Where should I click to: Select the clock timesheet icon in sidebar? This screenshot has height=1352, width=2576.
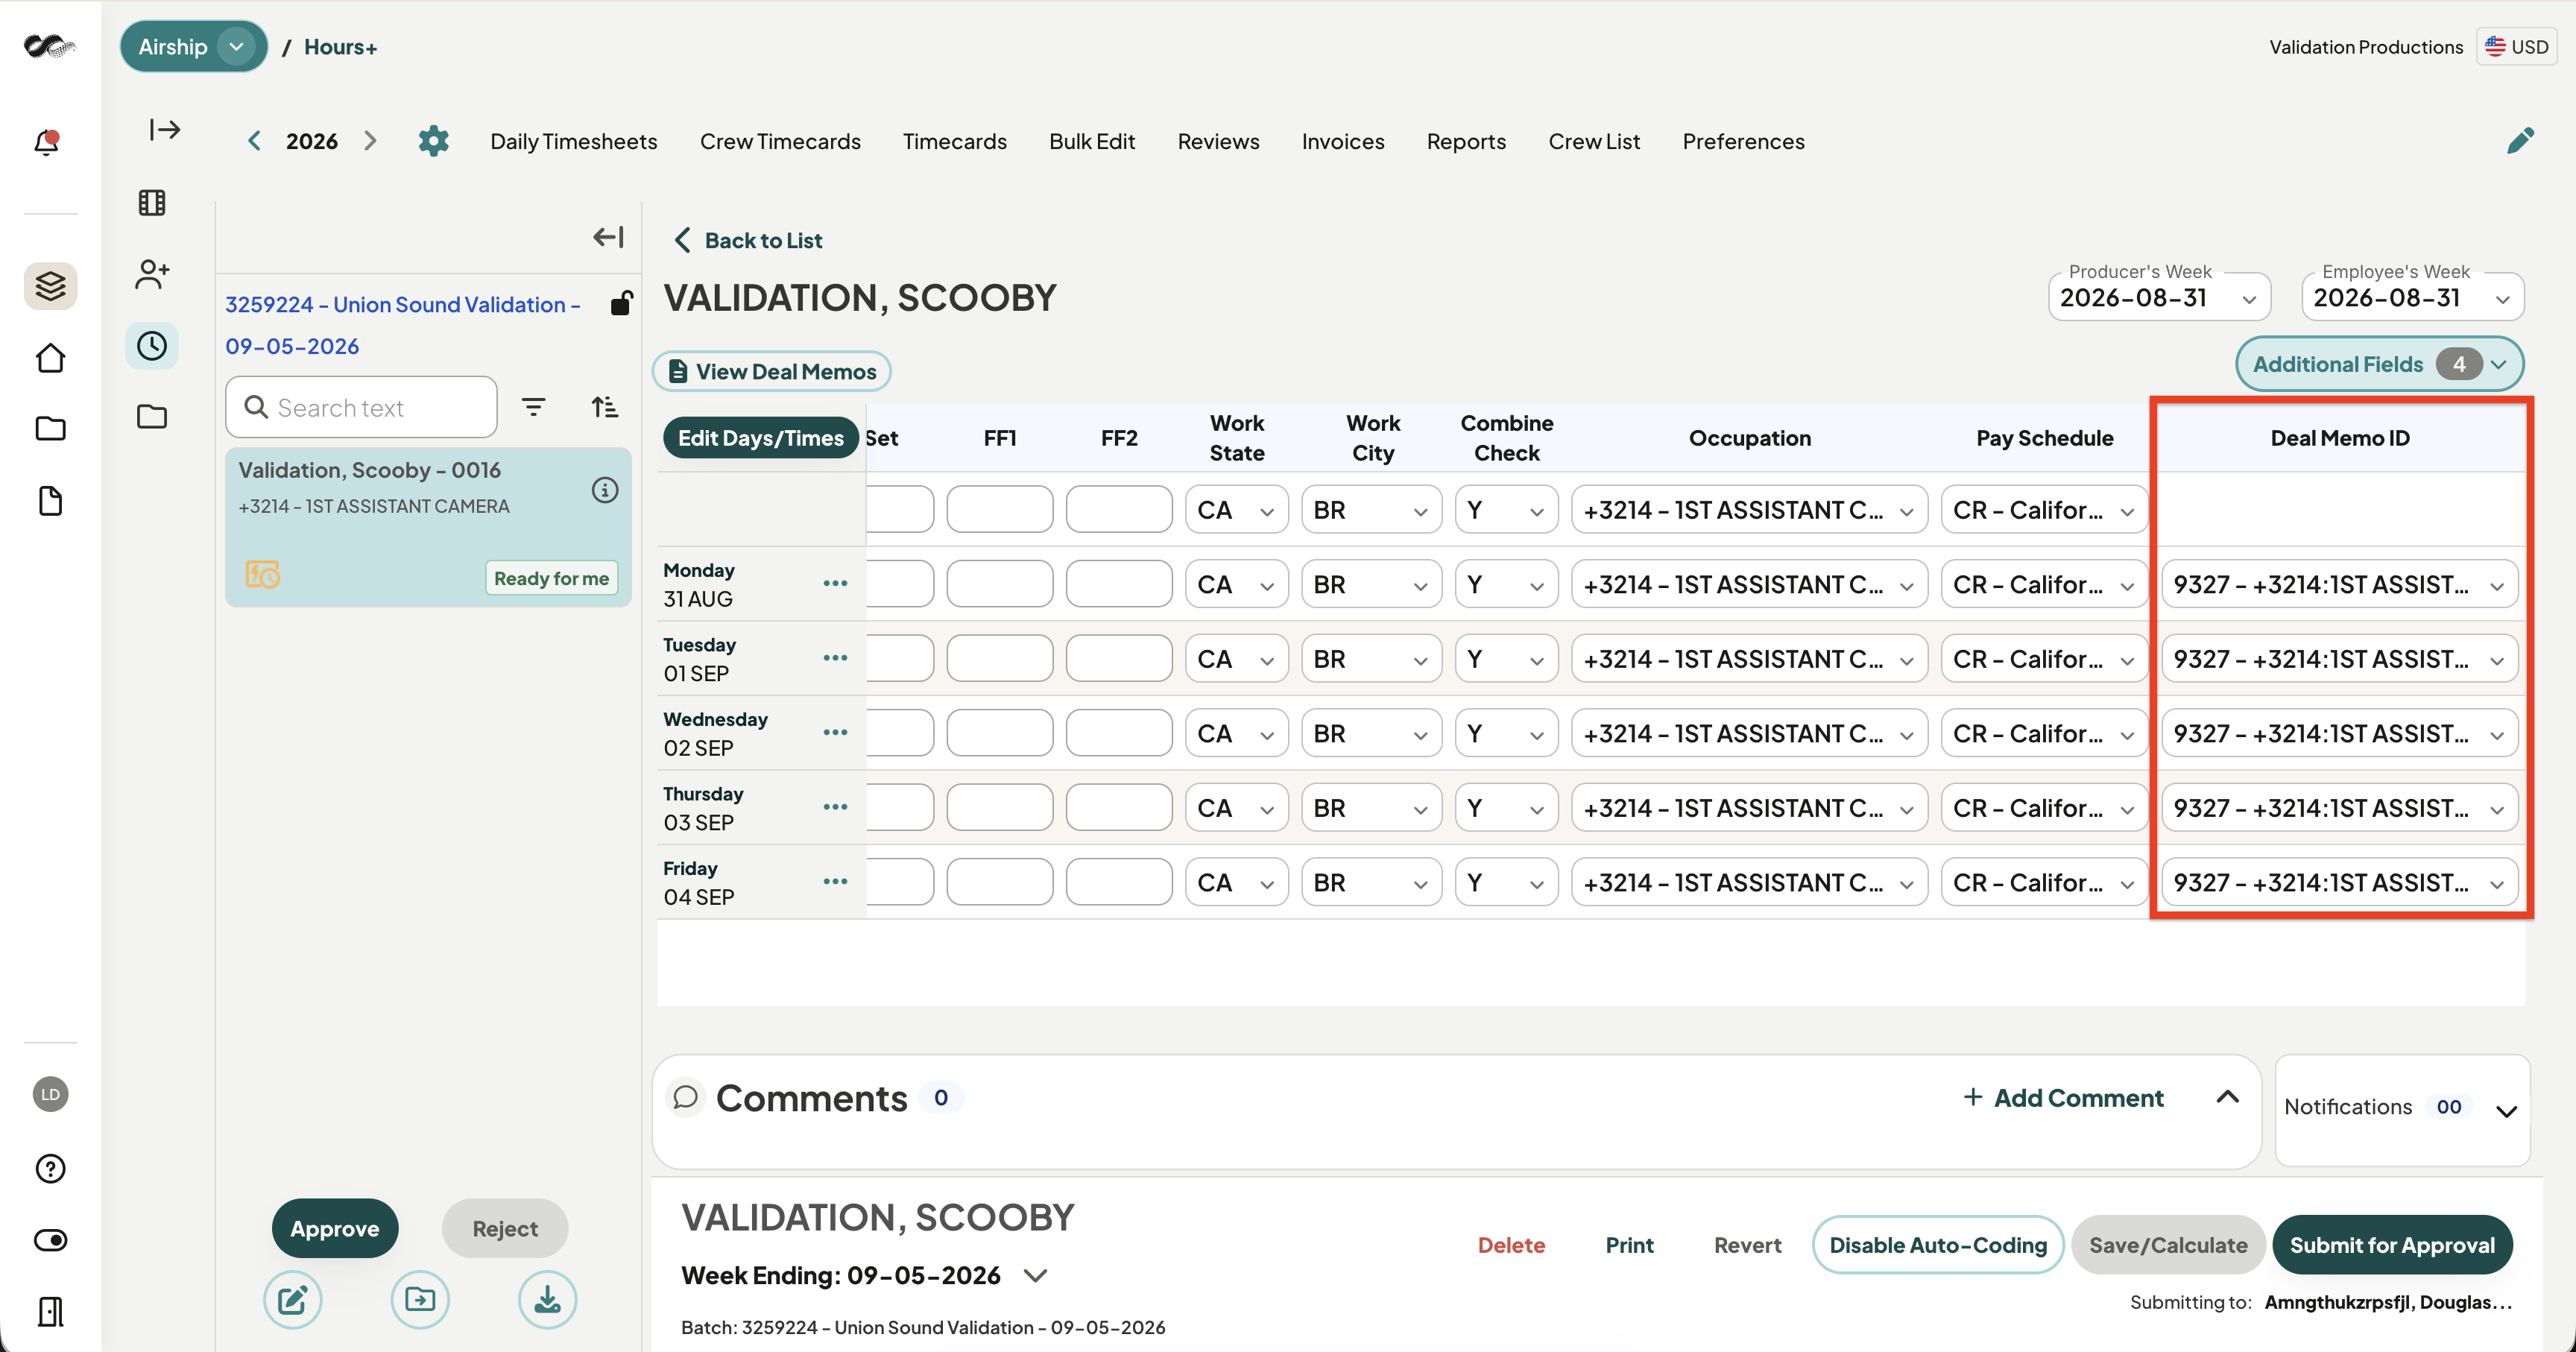coord(152,346)
